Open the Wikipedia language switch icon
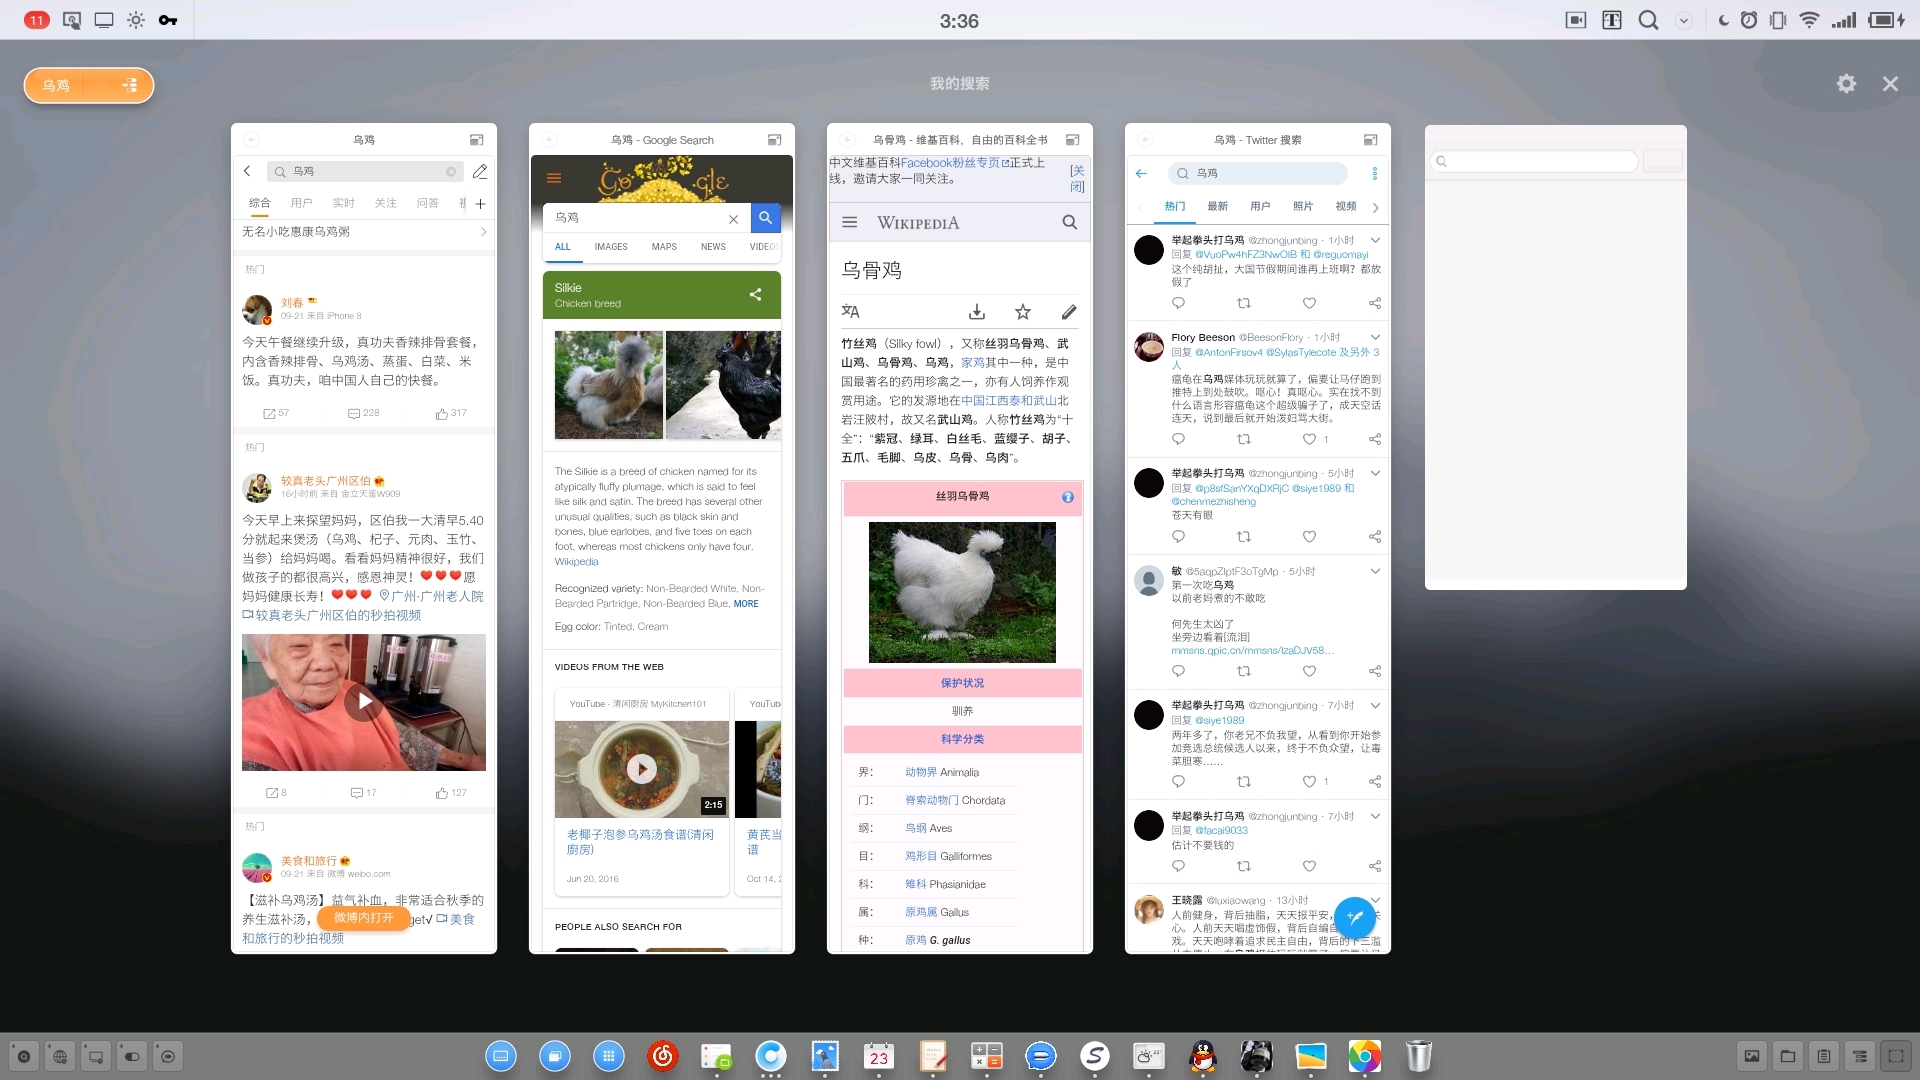 851,312
